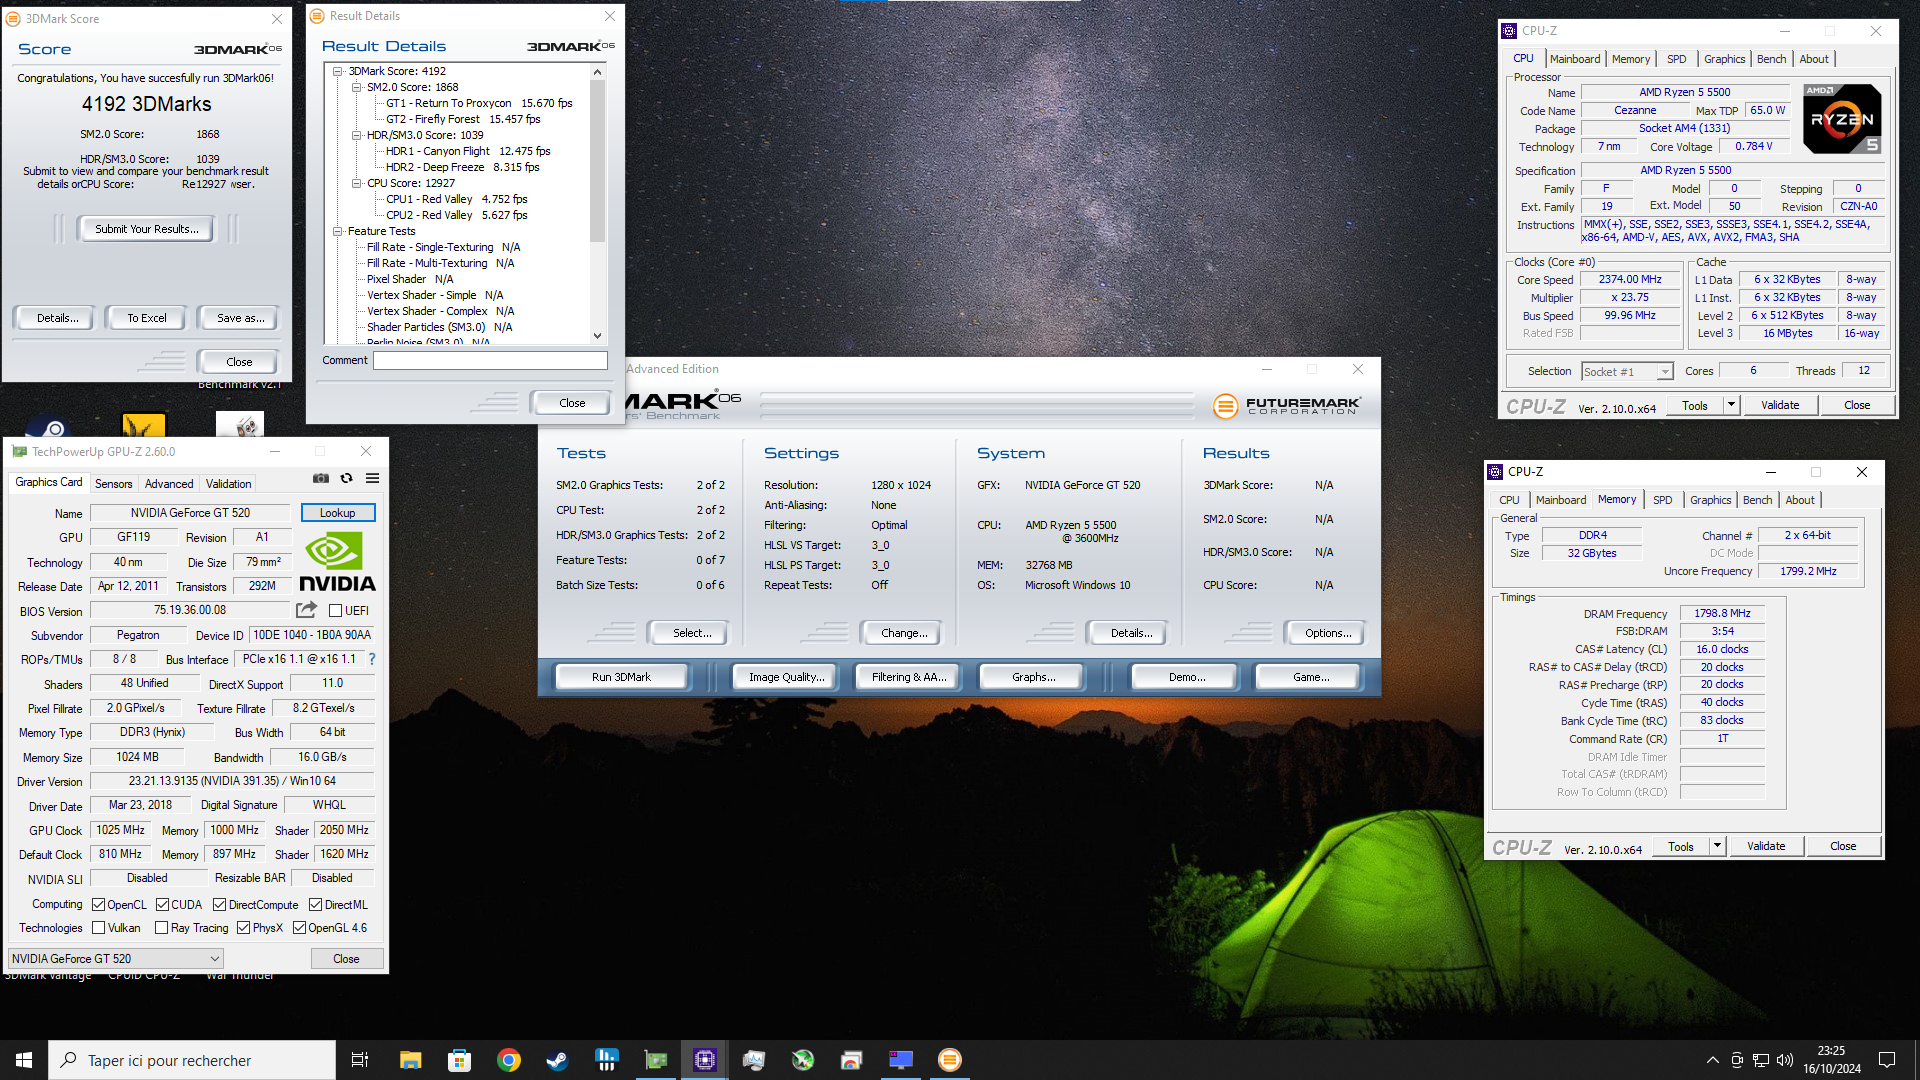Toggle the CUDA checkbox
The width and height of the screenshot is (1920, 1080).
162,905
